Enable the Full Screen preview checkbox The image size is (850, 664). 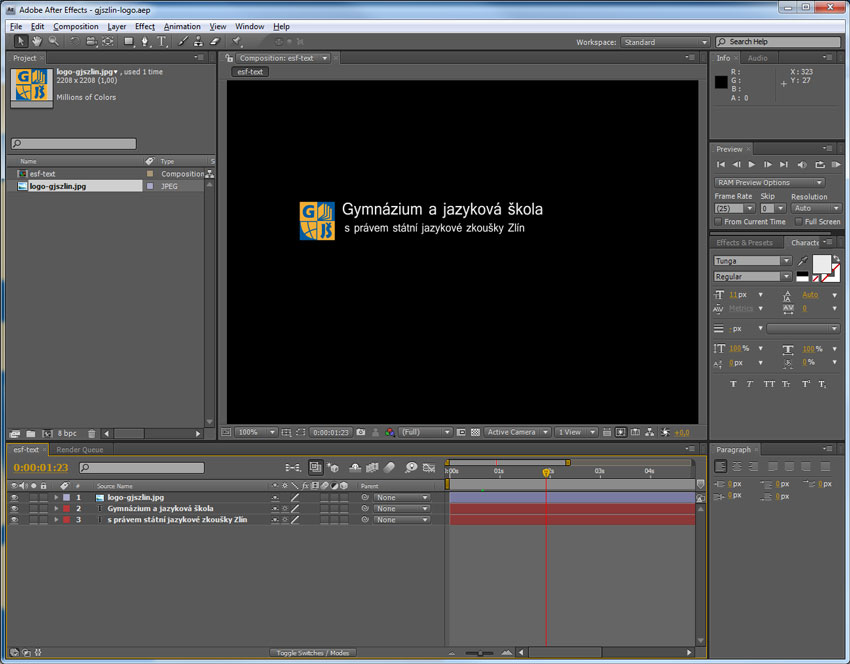799,222
